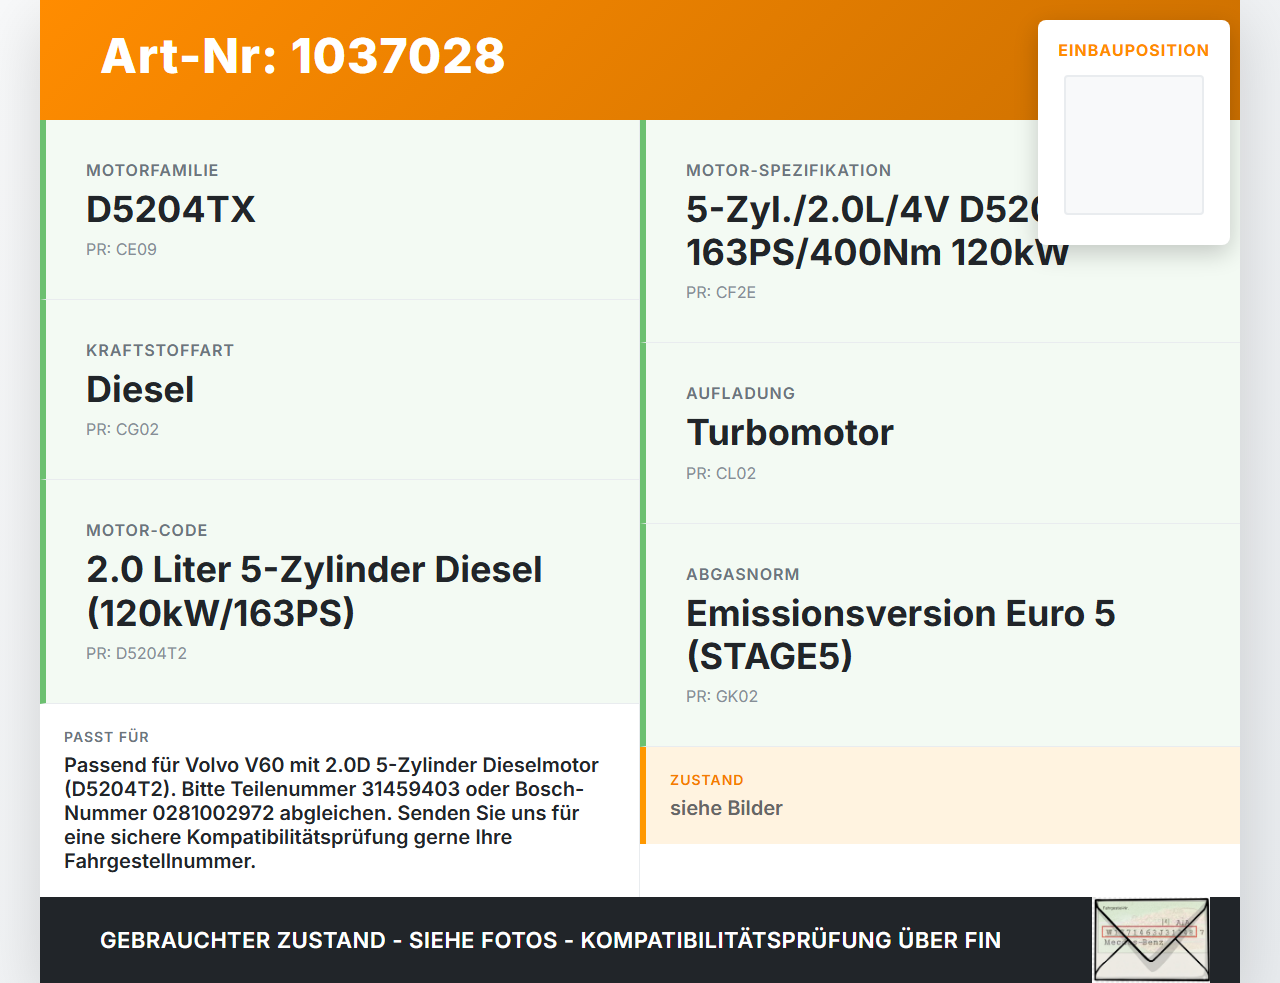Screen dimensions: 1280x983
Task: Select Emissionsversion Euro 5 (STAGE5) value
Action: (900, 634)
